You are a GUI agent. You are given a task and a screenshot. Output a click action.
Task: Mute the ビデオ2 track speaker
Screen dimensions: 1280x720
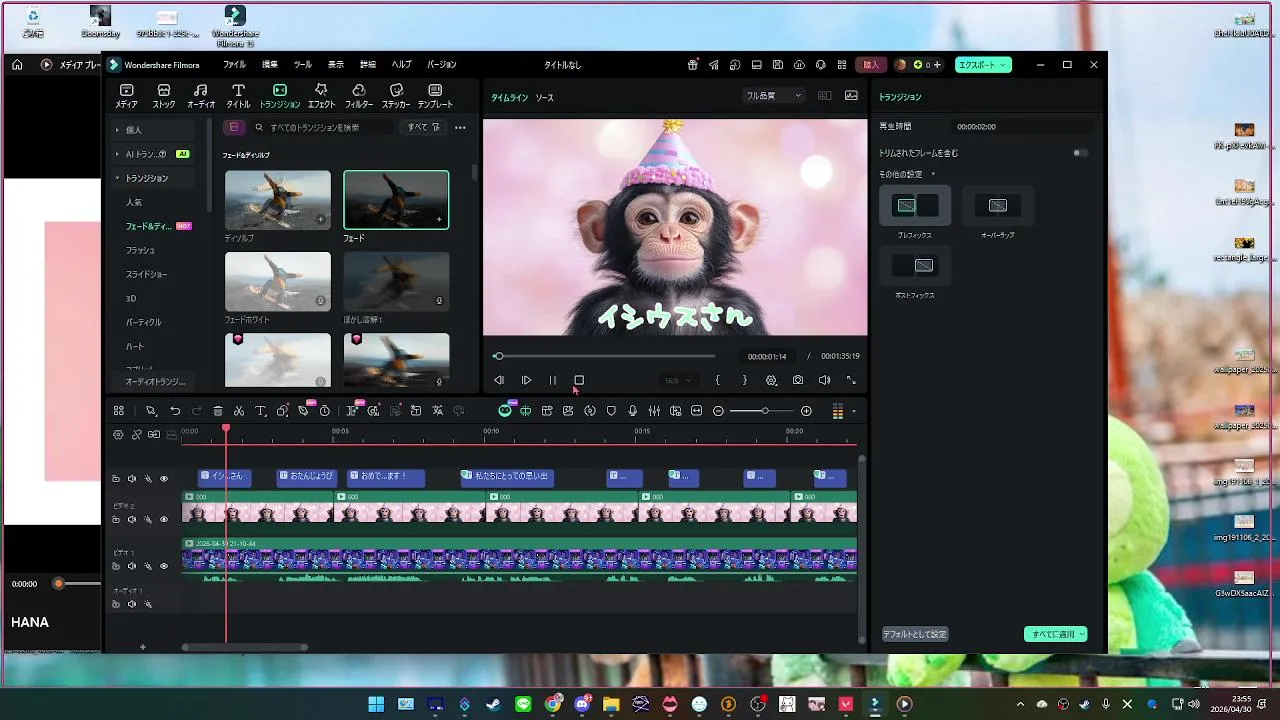[x=132, y=519]
